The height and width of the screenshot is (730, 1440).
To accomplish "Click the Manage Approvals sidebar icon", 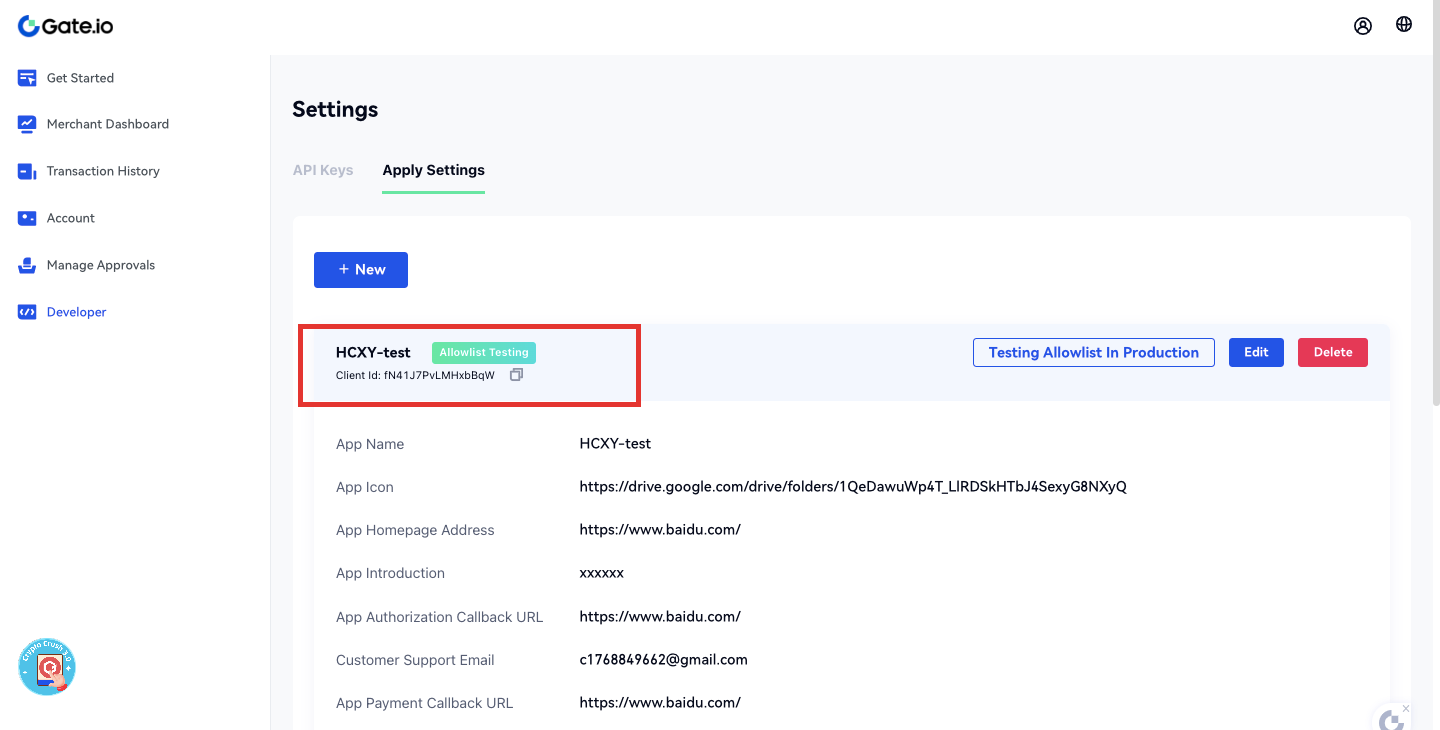I will (x=27, y=265).
